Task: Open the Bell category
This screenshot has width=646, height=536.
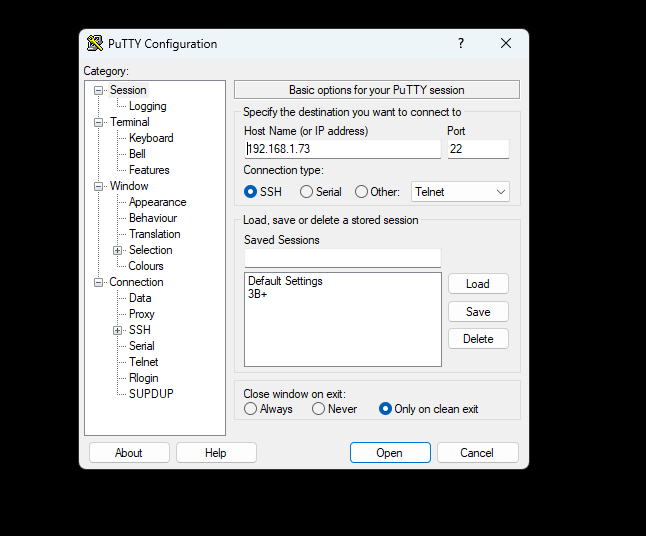Action: coord(137,154)
